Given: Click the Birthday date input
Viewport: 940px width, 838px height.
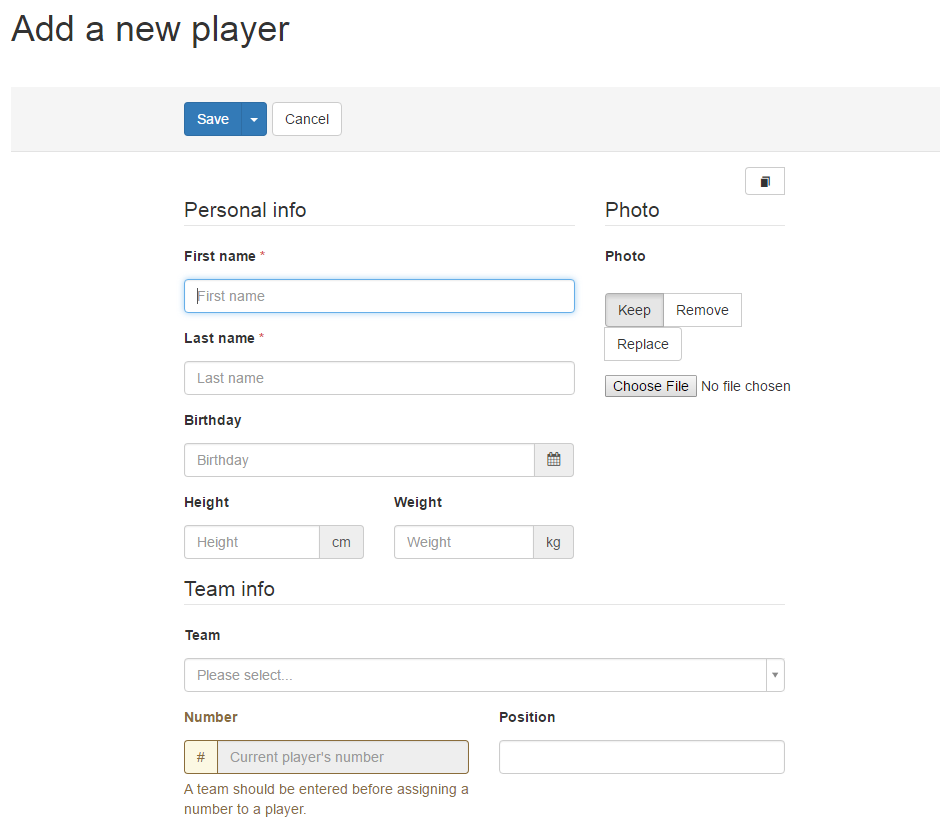Looking at the screenshot, I should point(359,460).
